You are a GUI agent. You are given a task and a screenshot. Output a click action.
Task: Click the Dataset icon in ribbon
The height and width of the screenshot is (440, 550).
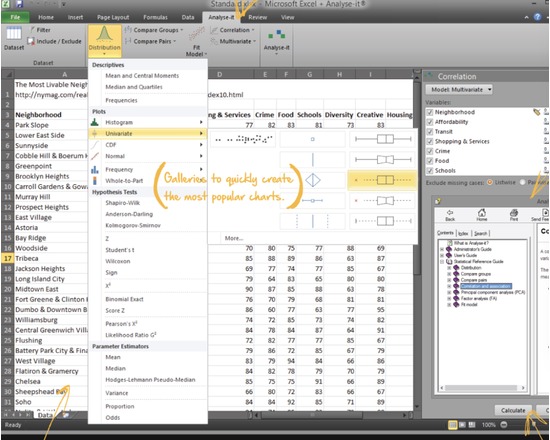pyautogui.click(x=14, y=34)
